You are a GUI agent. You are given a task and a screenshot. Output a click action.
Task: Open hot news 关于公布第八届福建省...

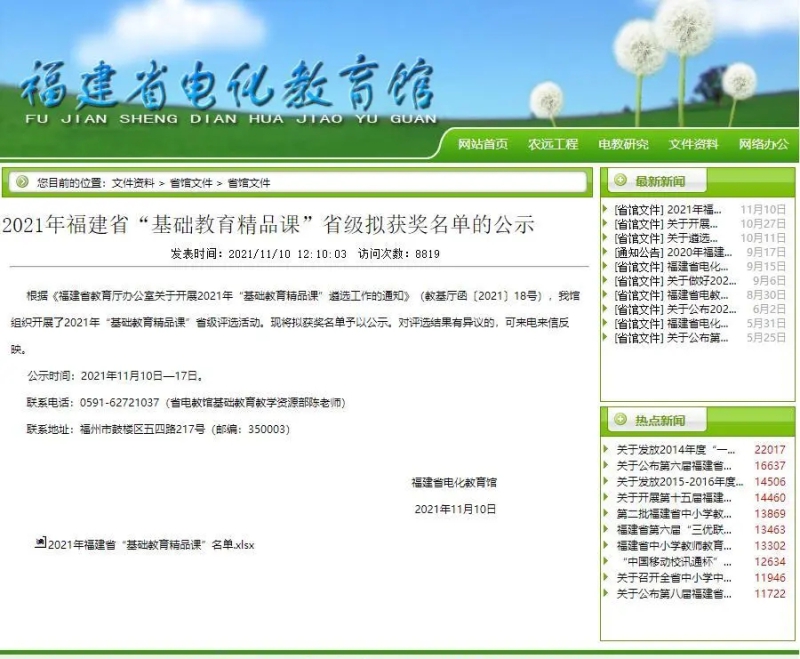pos(674,594)
